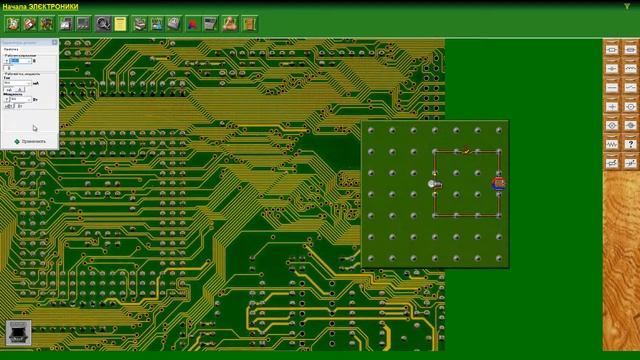
Task: Open the hollow resistor symbol drawer
Action: coord(612,50)
